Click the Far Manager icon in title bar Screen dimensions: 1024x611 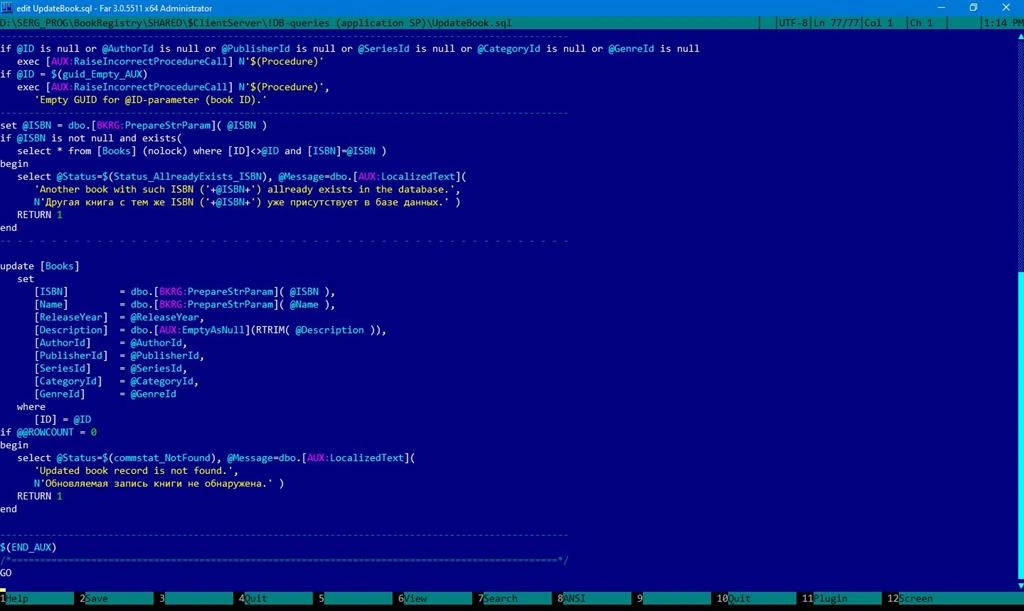7,8
